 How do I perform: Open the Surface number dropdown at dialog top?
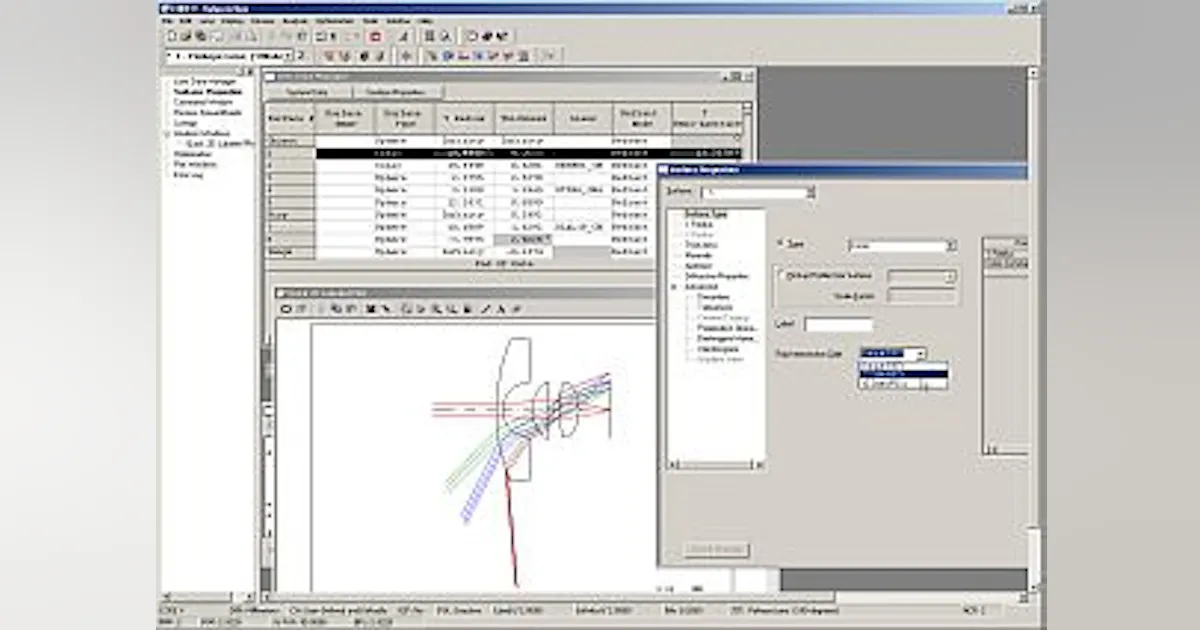pyautogui.click(x=811, y=191)
